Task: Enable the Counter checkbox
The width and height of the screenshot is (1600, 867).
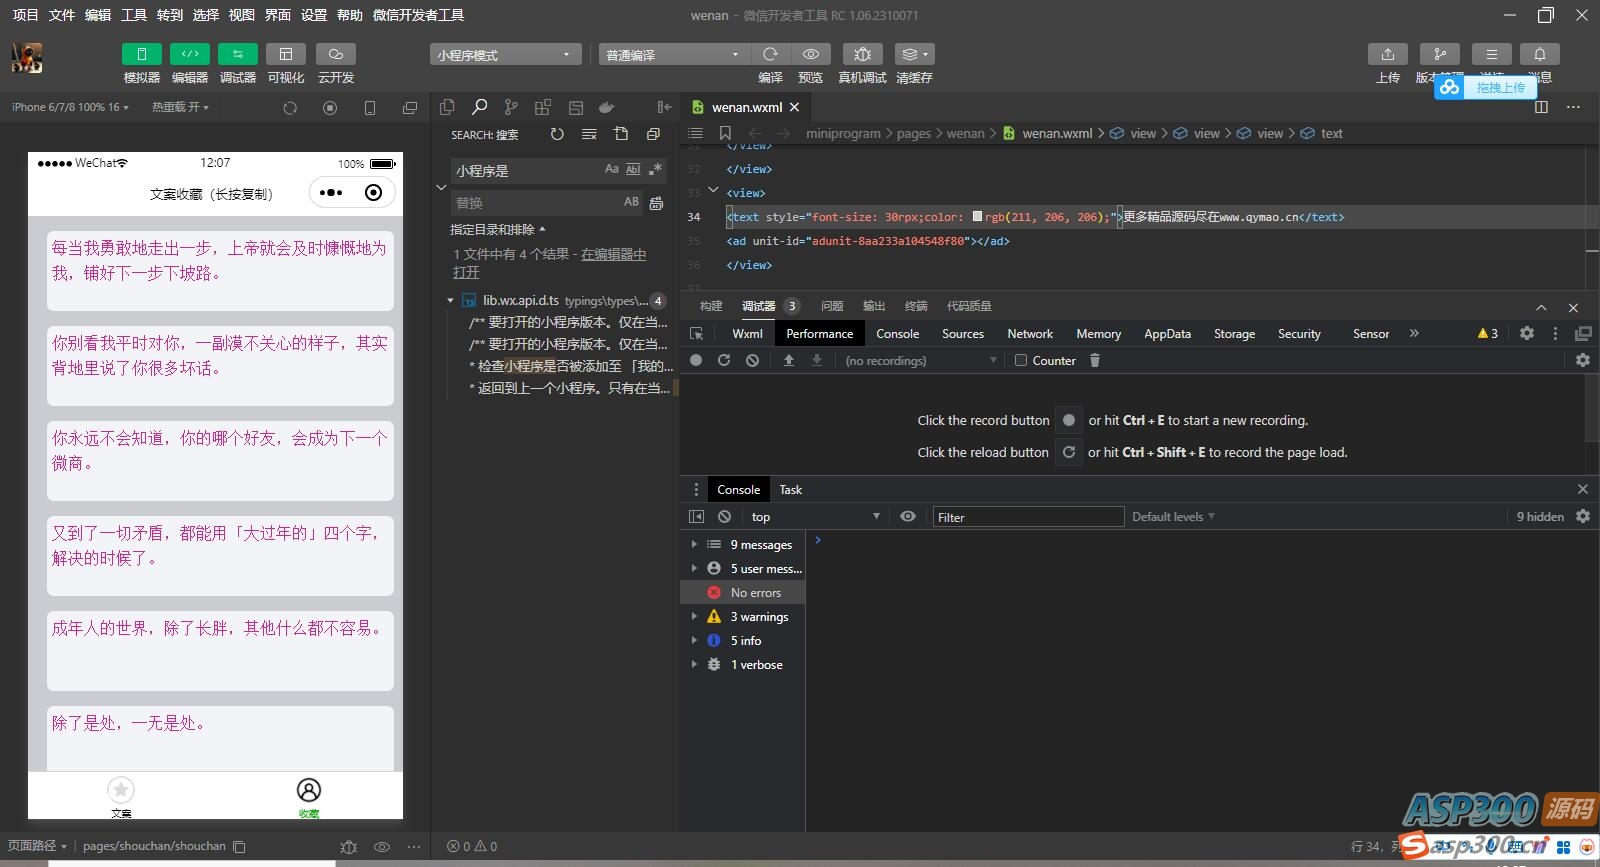Action: click(1021, 360)
